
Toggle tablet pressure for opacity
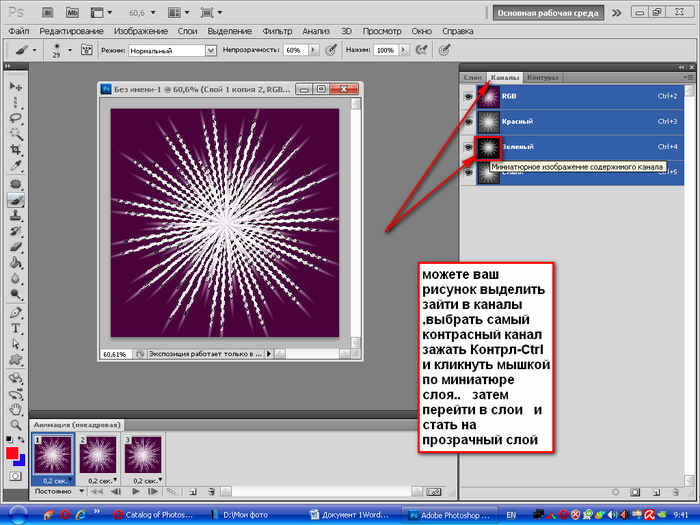pos(330,50)
